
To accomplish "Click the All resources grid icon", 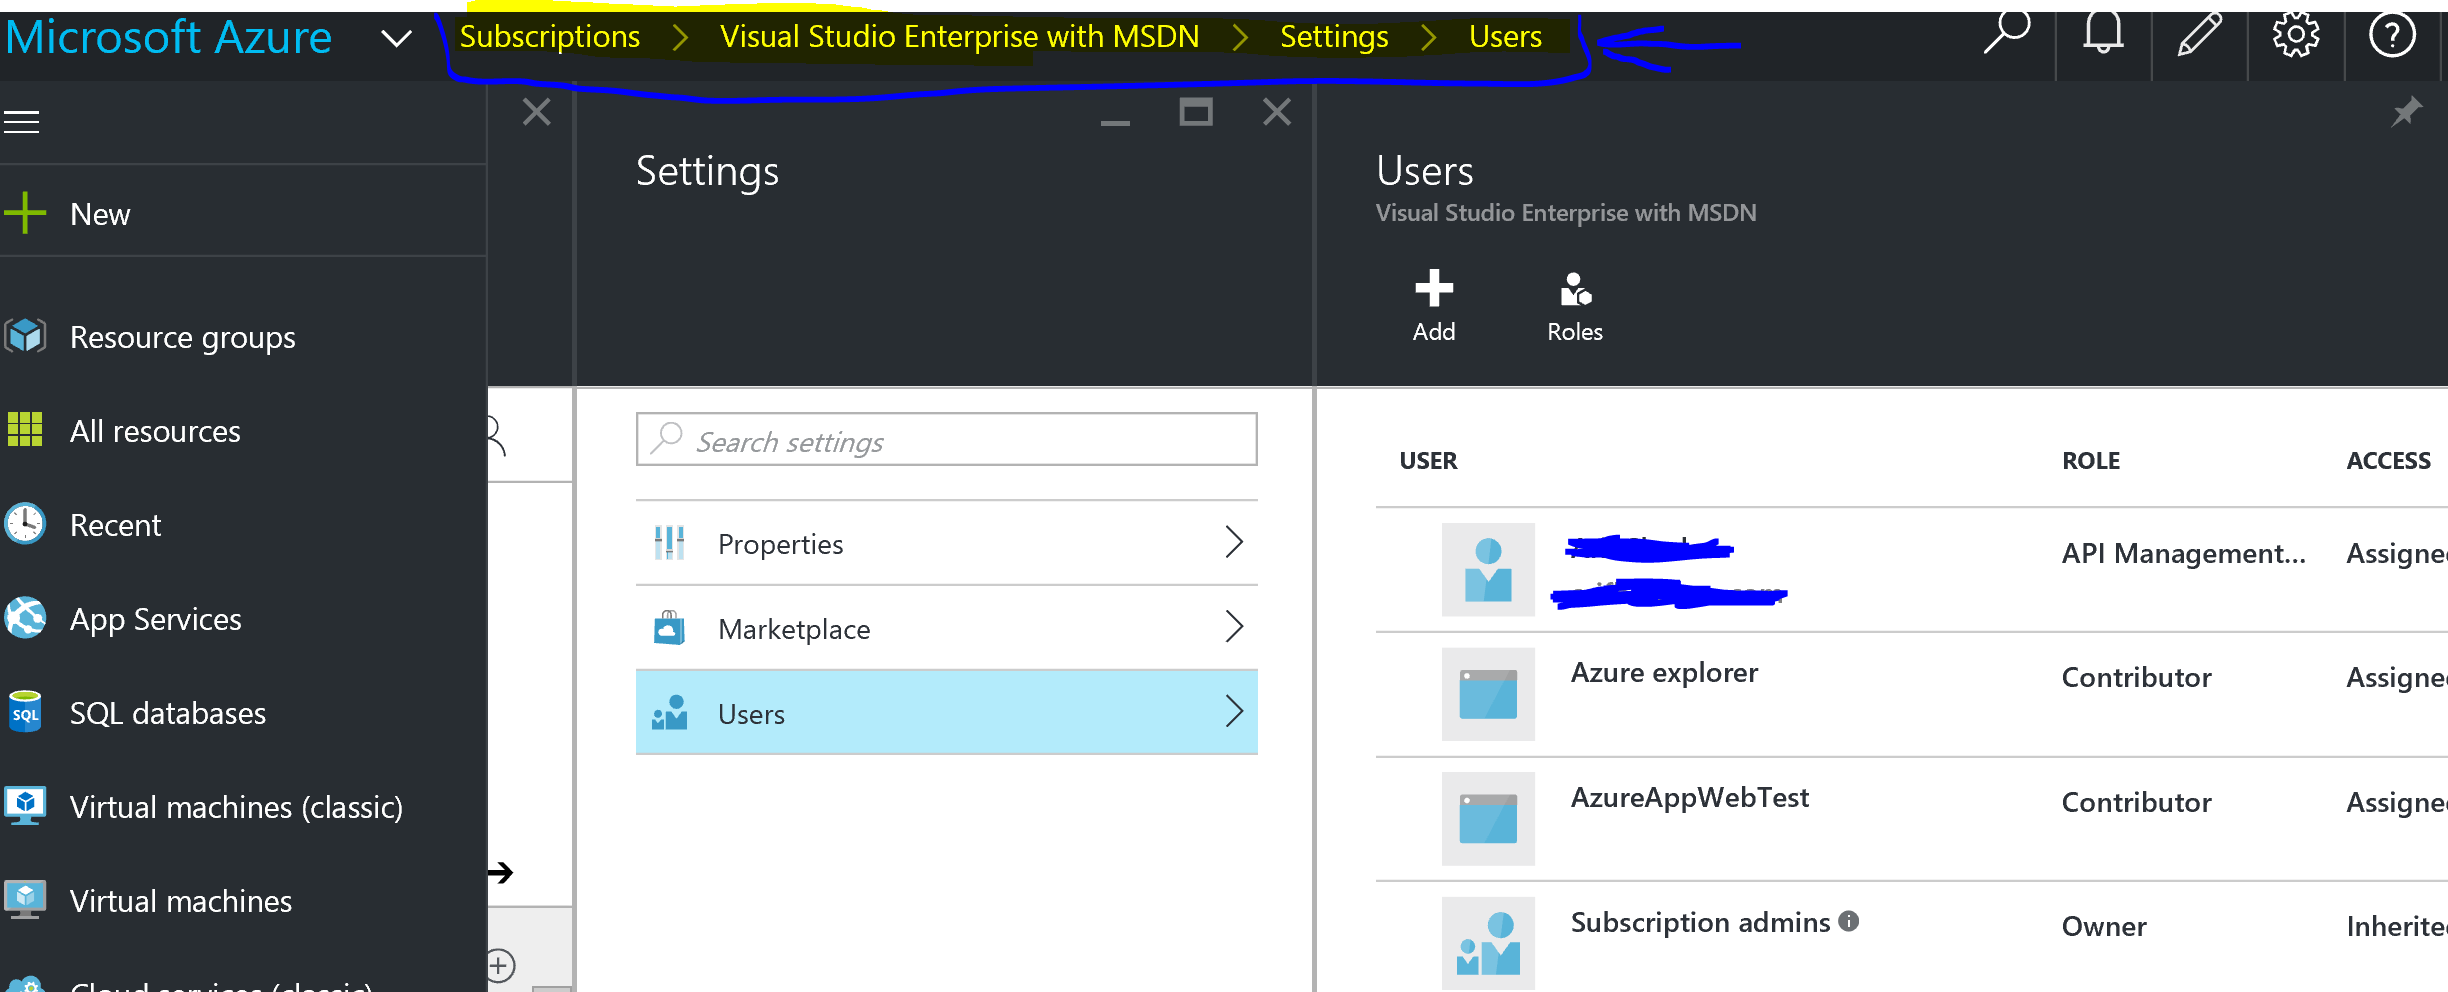I will (x=25, y=430).
